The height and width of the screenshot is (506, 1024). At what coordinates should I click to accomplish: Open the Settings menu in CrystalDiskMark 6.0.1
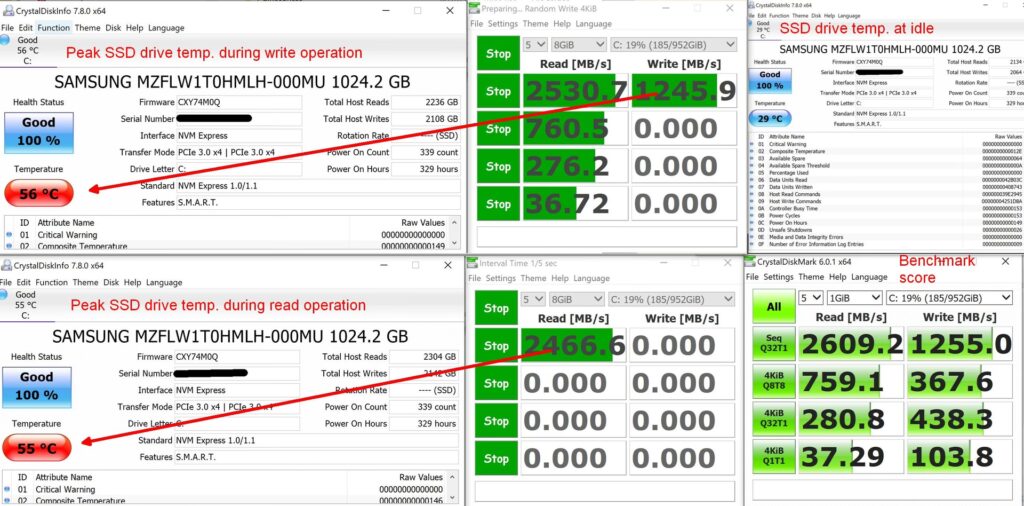[x=778, y=277]
